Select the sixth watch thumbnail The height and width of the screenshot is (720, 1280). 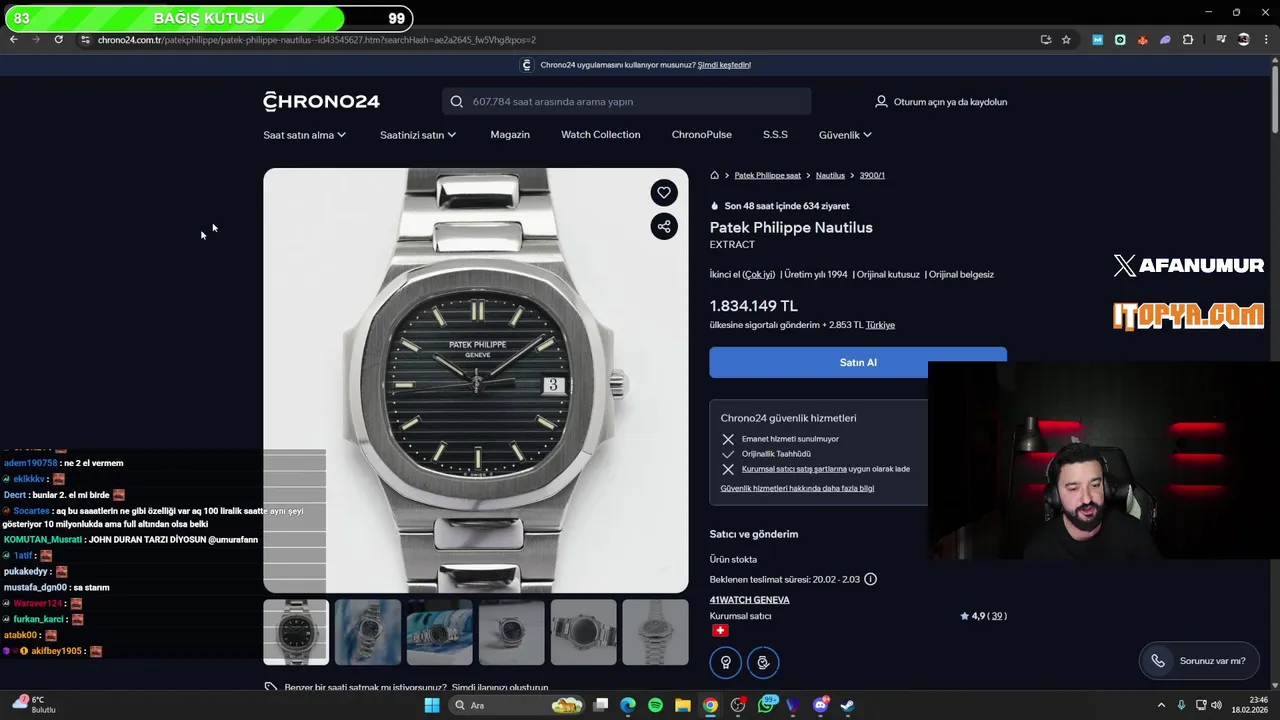(x=655, y=632)
